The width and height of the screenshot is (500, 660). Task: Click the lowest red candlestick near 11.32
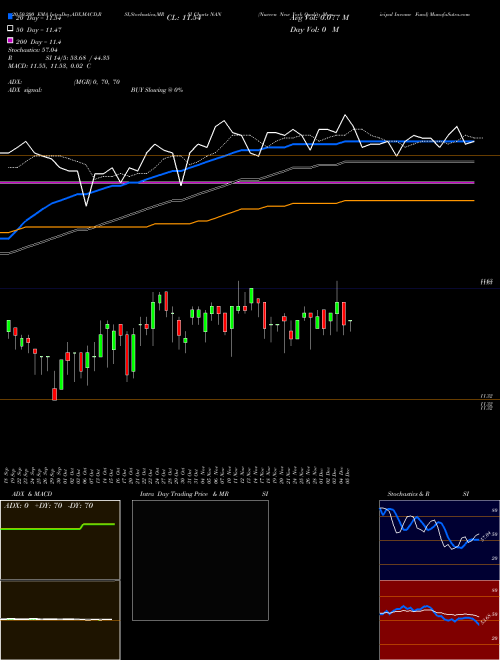click(x=54, y=394)
